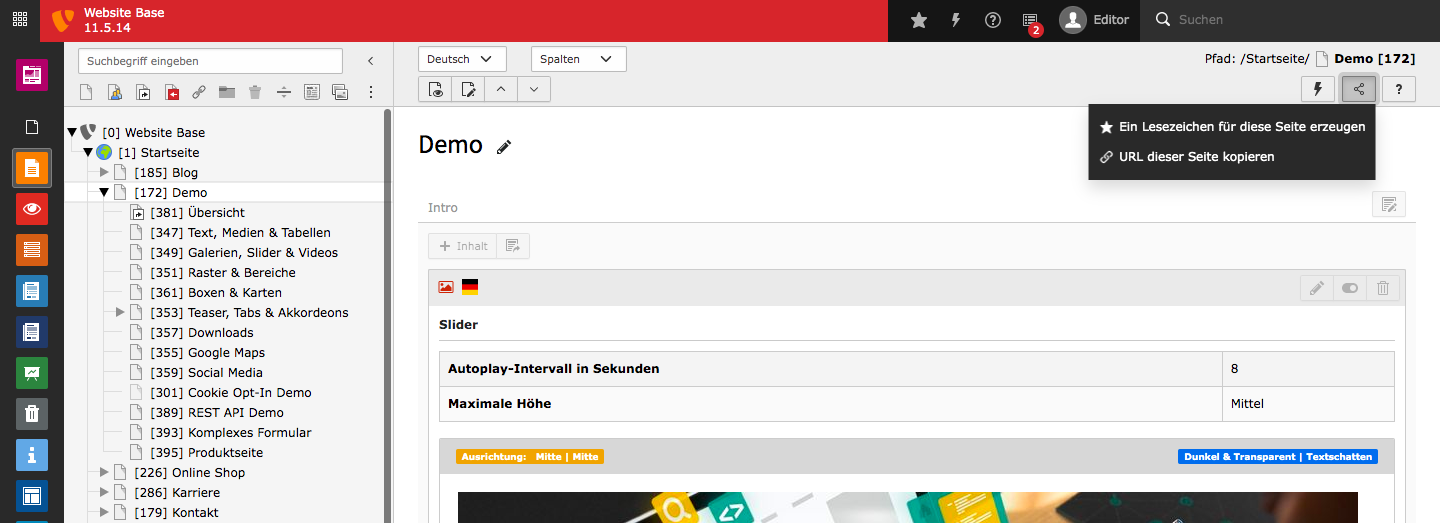The image size is (1440, 523).
Task: Open the light blue document module icon
Action: click(32, 291)
